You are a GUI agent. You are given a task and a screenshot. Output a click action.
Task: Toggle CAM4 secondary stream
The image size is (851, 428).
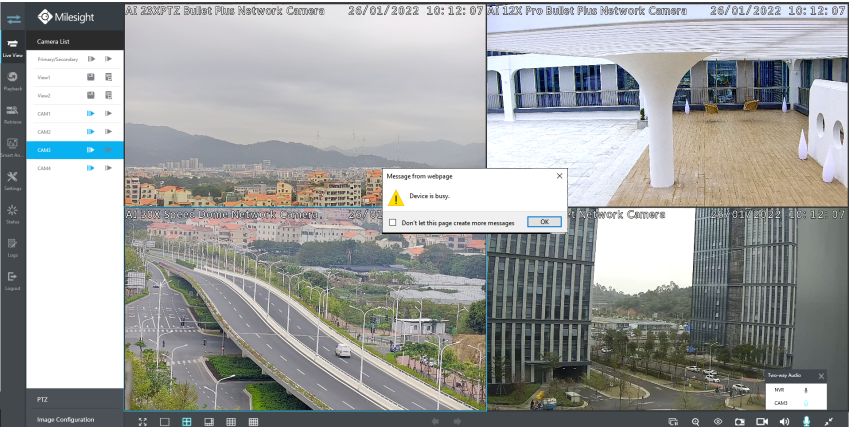click(109, 168)
